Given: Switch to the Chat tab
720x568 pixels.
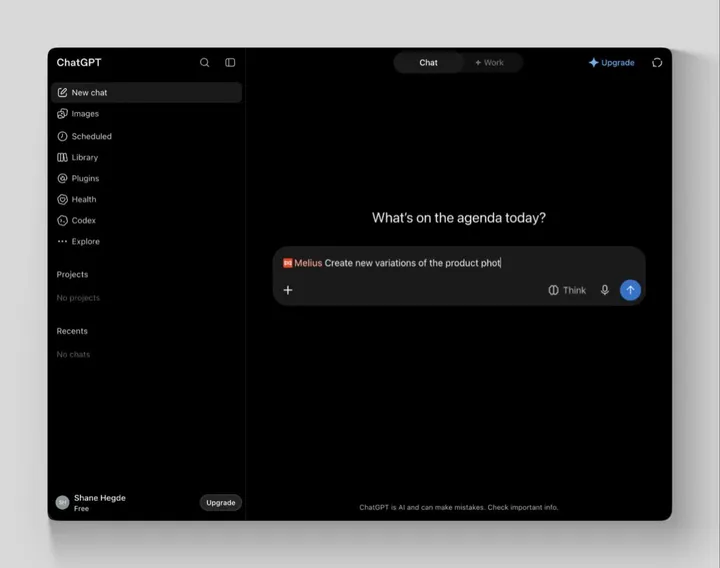Looking at the screenshot, I should click(428, 63).
